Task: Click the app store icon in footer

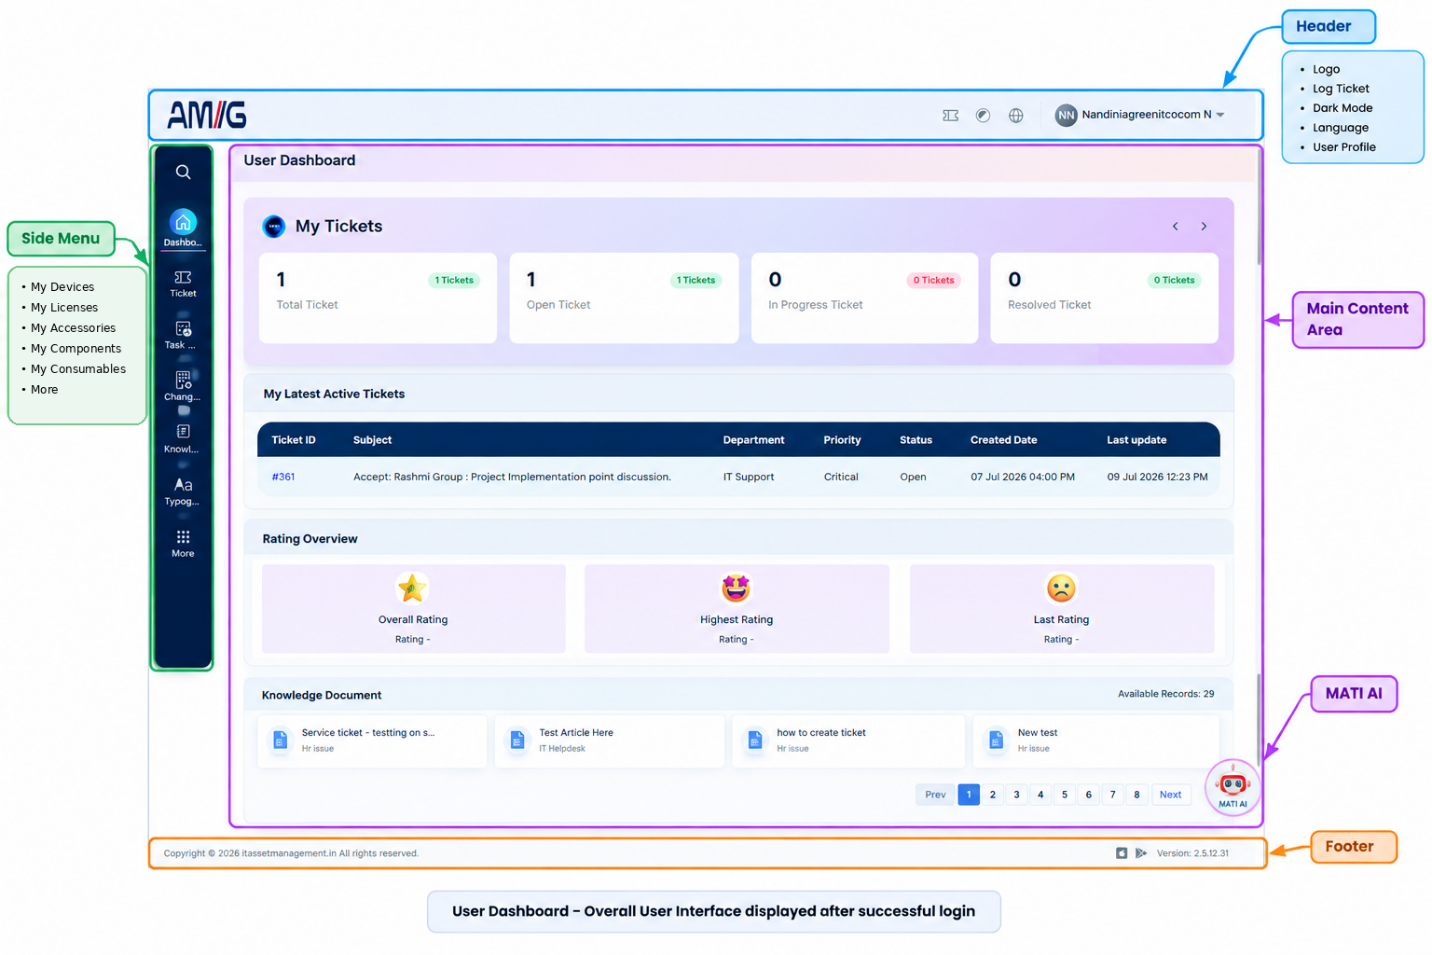Action: click(1121, 853)
